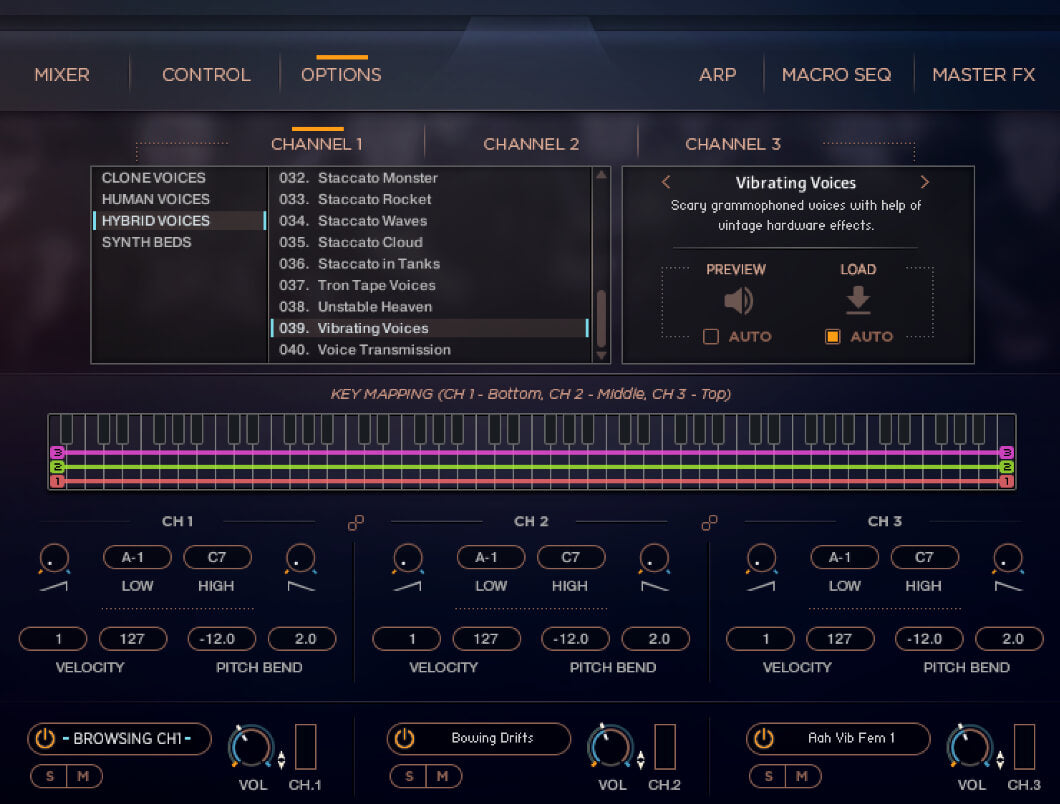
Task: Select the CHANNEL 3 tab
Action: (733, 144)
